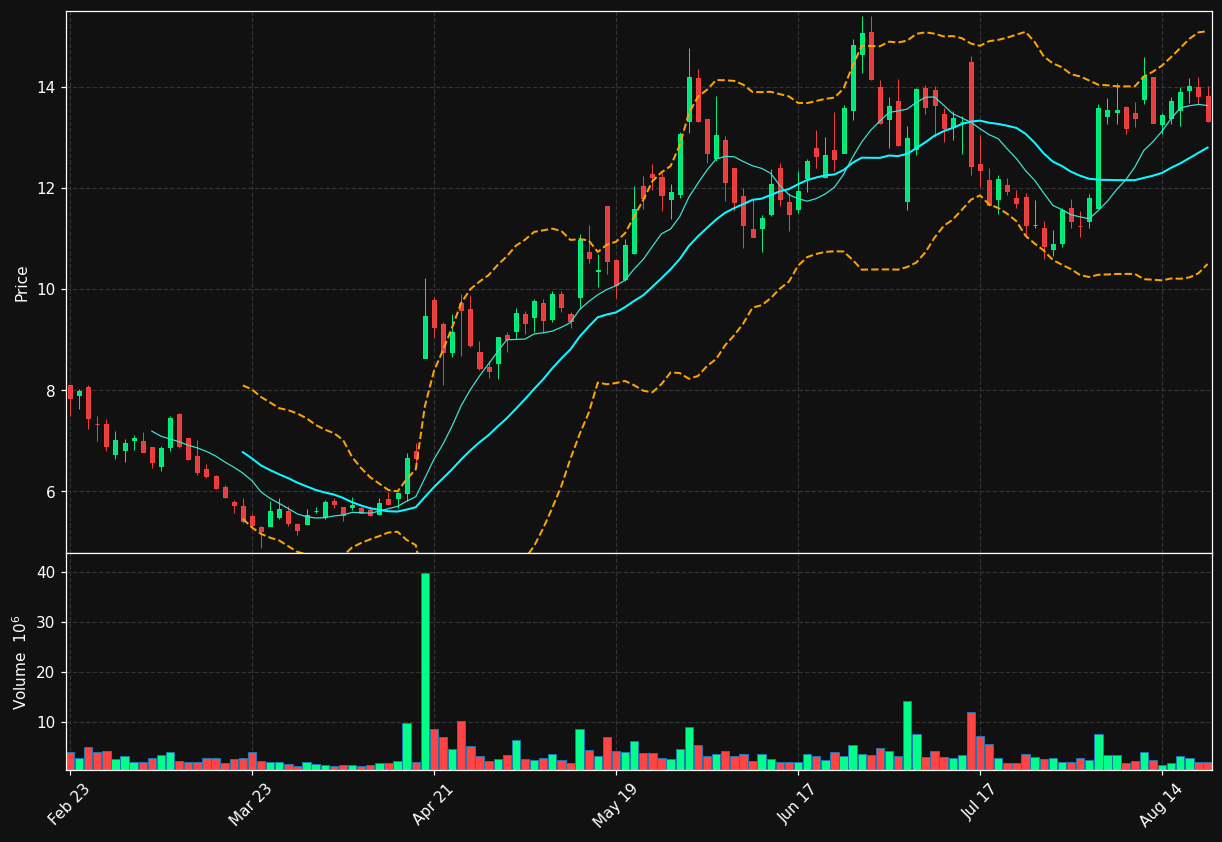The image size is (1222, 842).
Task: Click the 14 price tick label
Action: coord(48,88)
